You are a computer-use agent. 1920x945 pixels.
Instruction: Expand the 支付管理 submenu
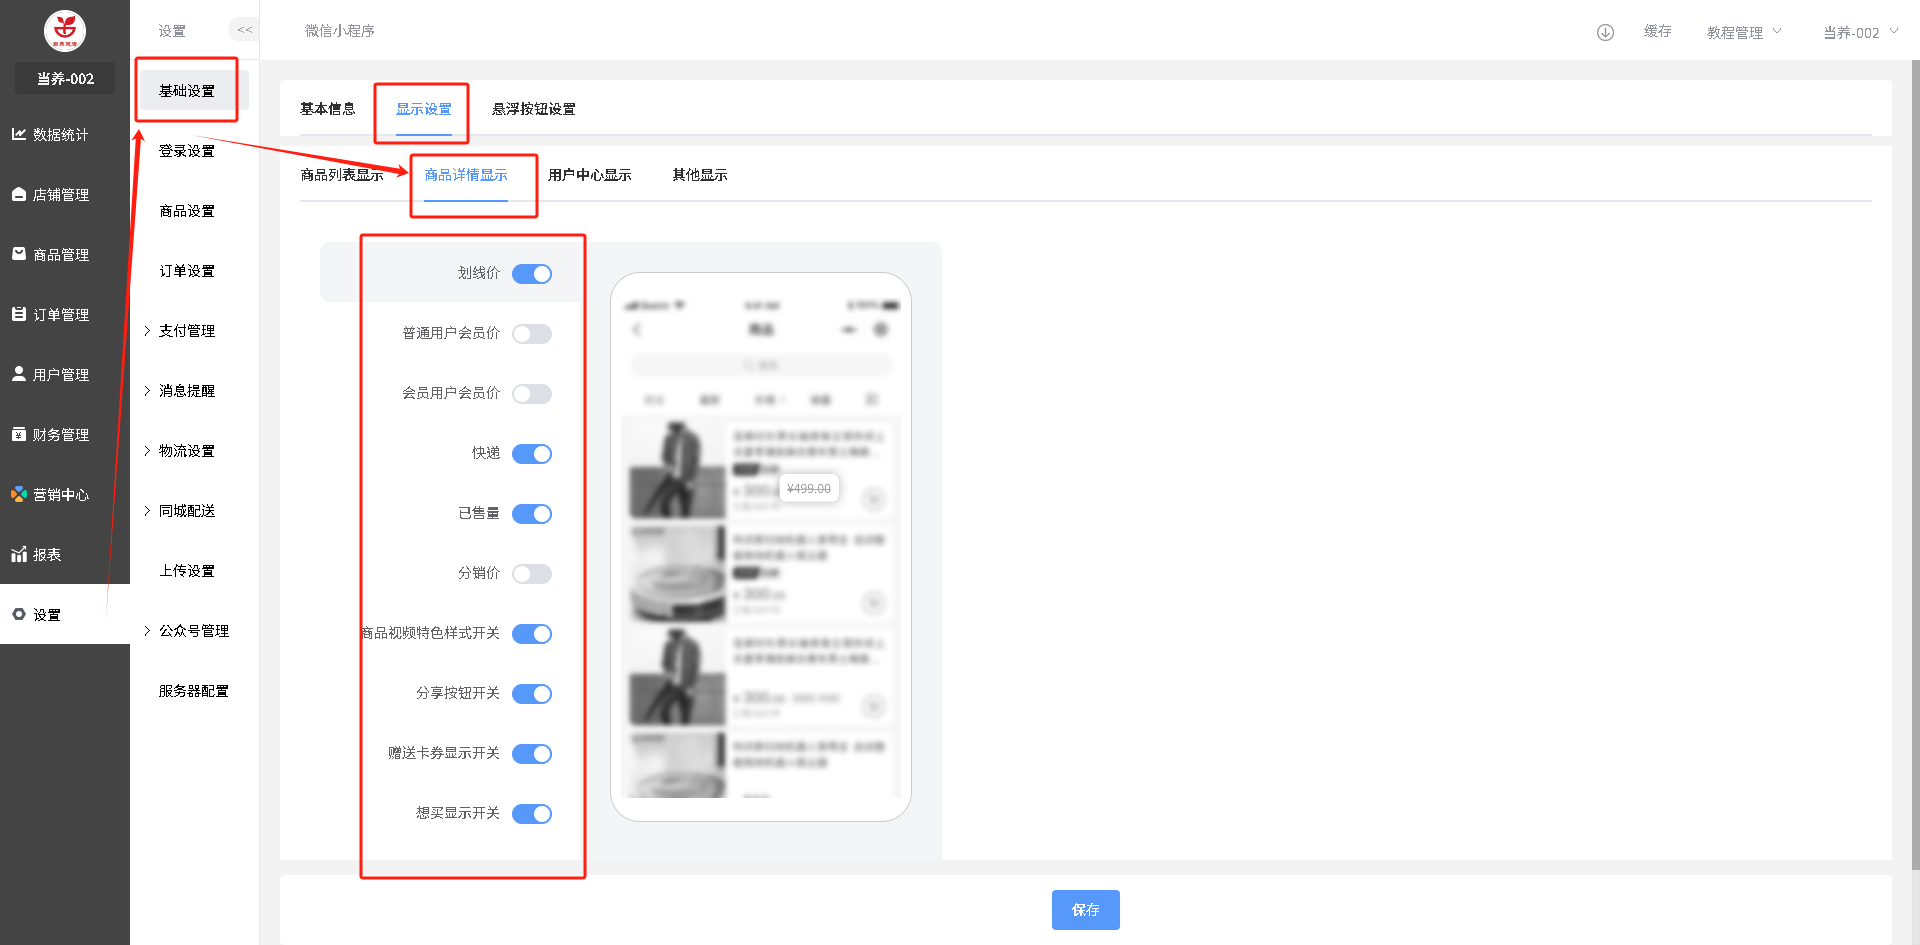tap(186, 331)
